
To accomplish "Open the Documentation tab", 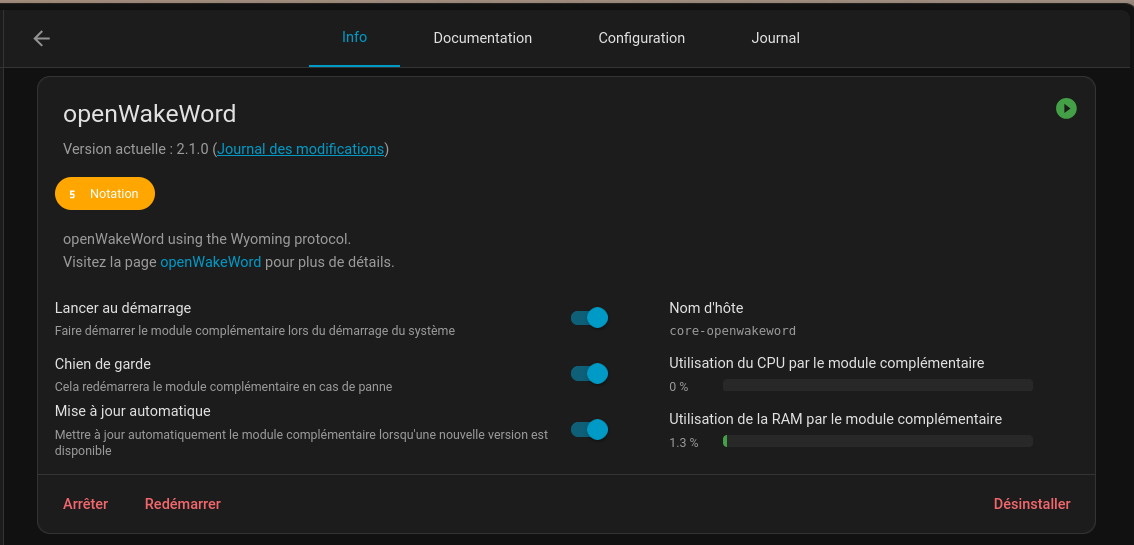I will (482, 38).
